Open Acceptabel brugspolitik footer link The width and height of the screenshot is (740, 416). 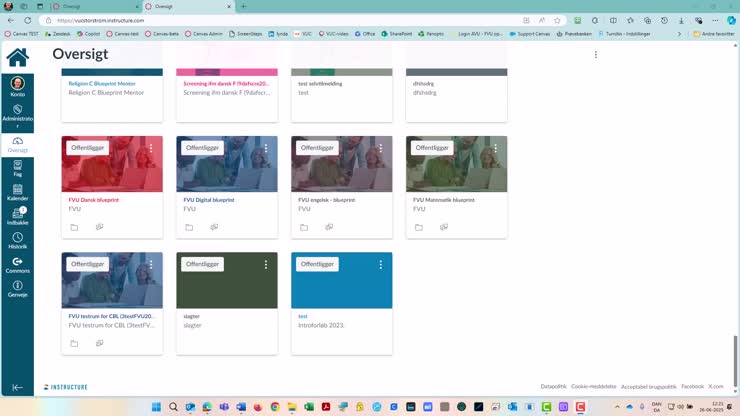[648, 386]
